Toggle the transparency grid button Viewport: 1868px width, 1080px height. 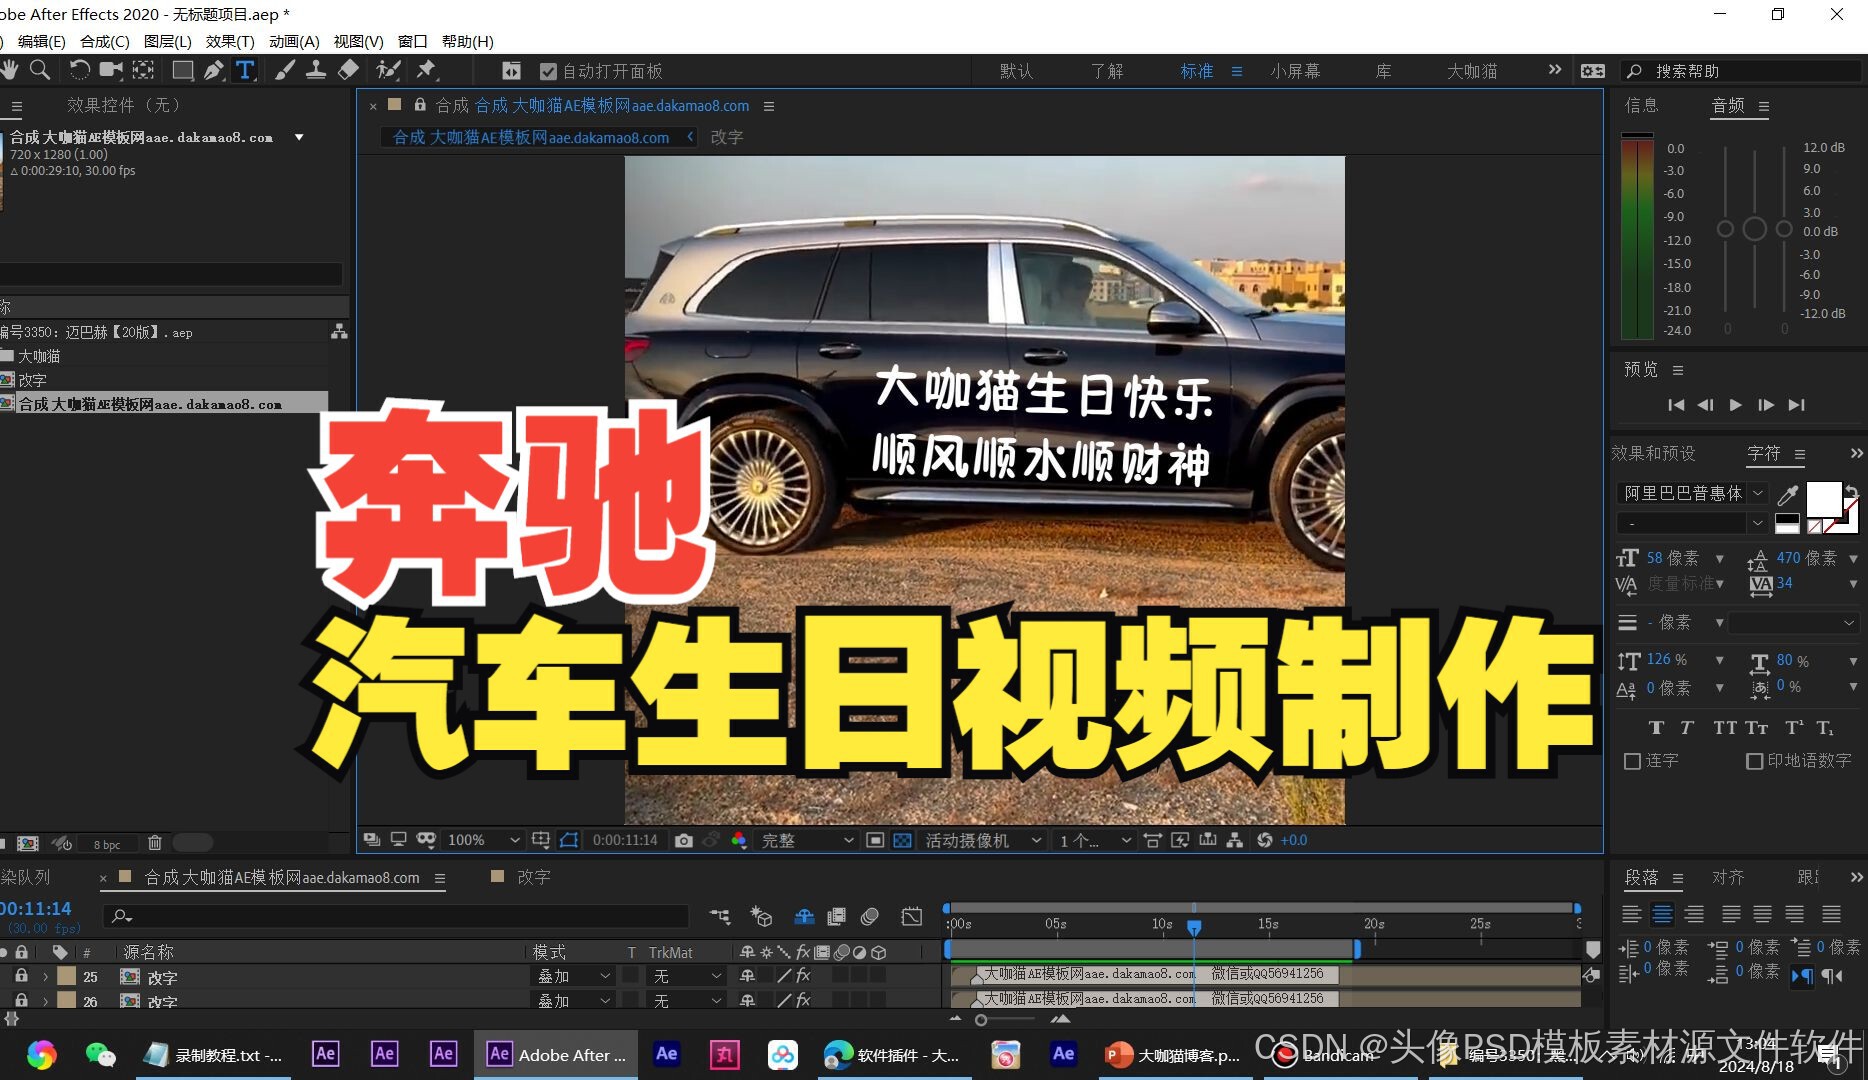902,840
